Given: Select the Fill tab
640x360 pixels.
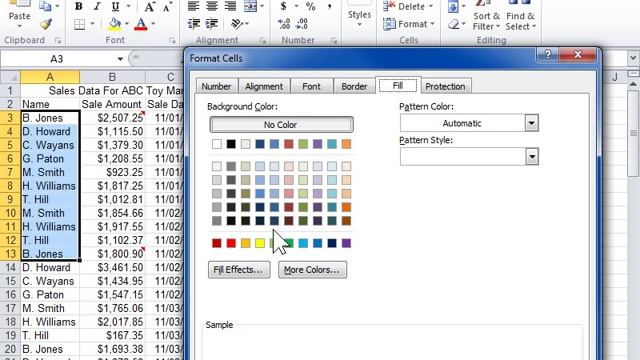Looking at the screenshot, I should pyautogui.click(x=398, y=85).
